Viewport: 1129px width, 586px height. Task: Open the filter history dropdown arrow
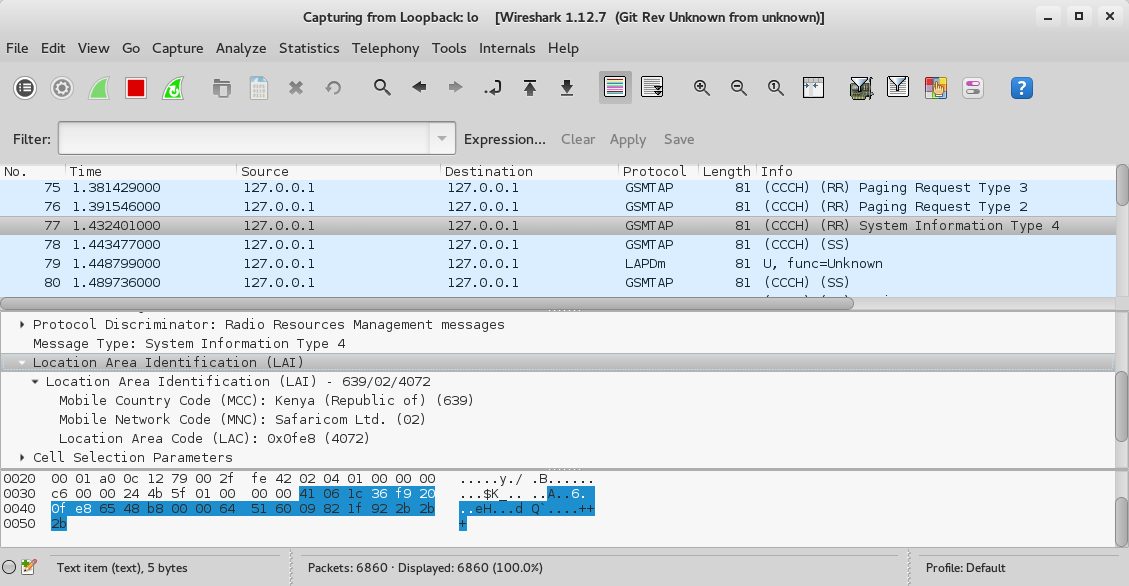[x=442, y=138]
